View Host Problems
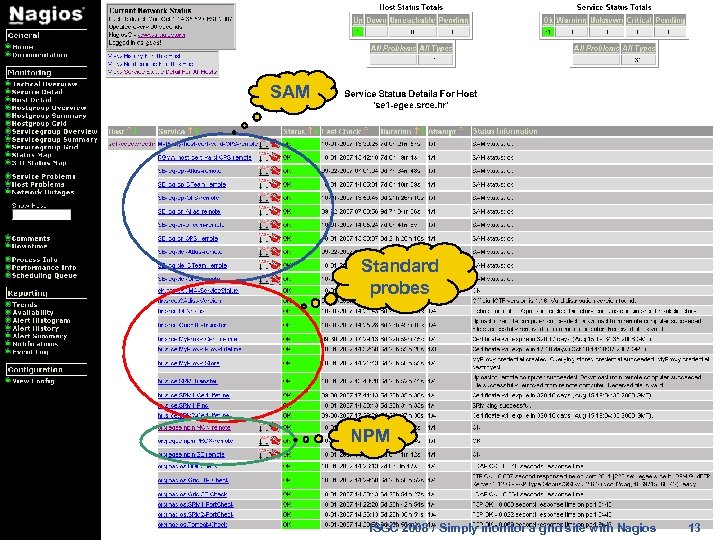This screenshot has height=540, width=720. tap(38, 184)
